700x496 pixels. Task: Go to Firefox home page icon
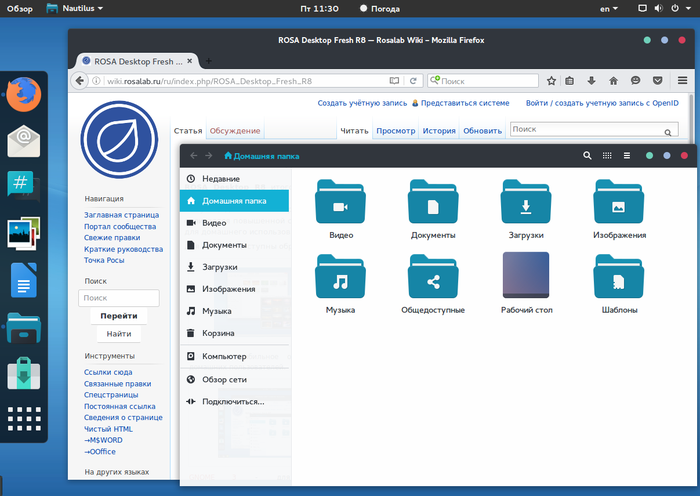[x=613, y=81]
